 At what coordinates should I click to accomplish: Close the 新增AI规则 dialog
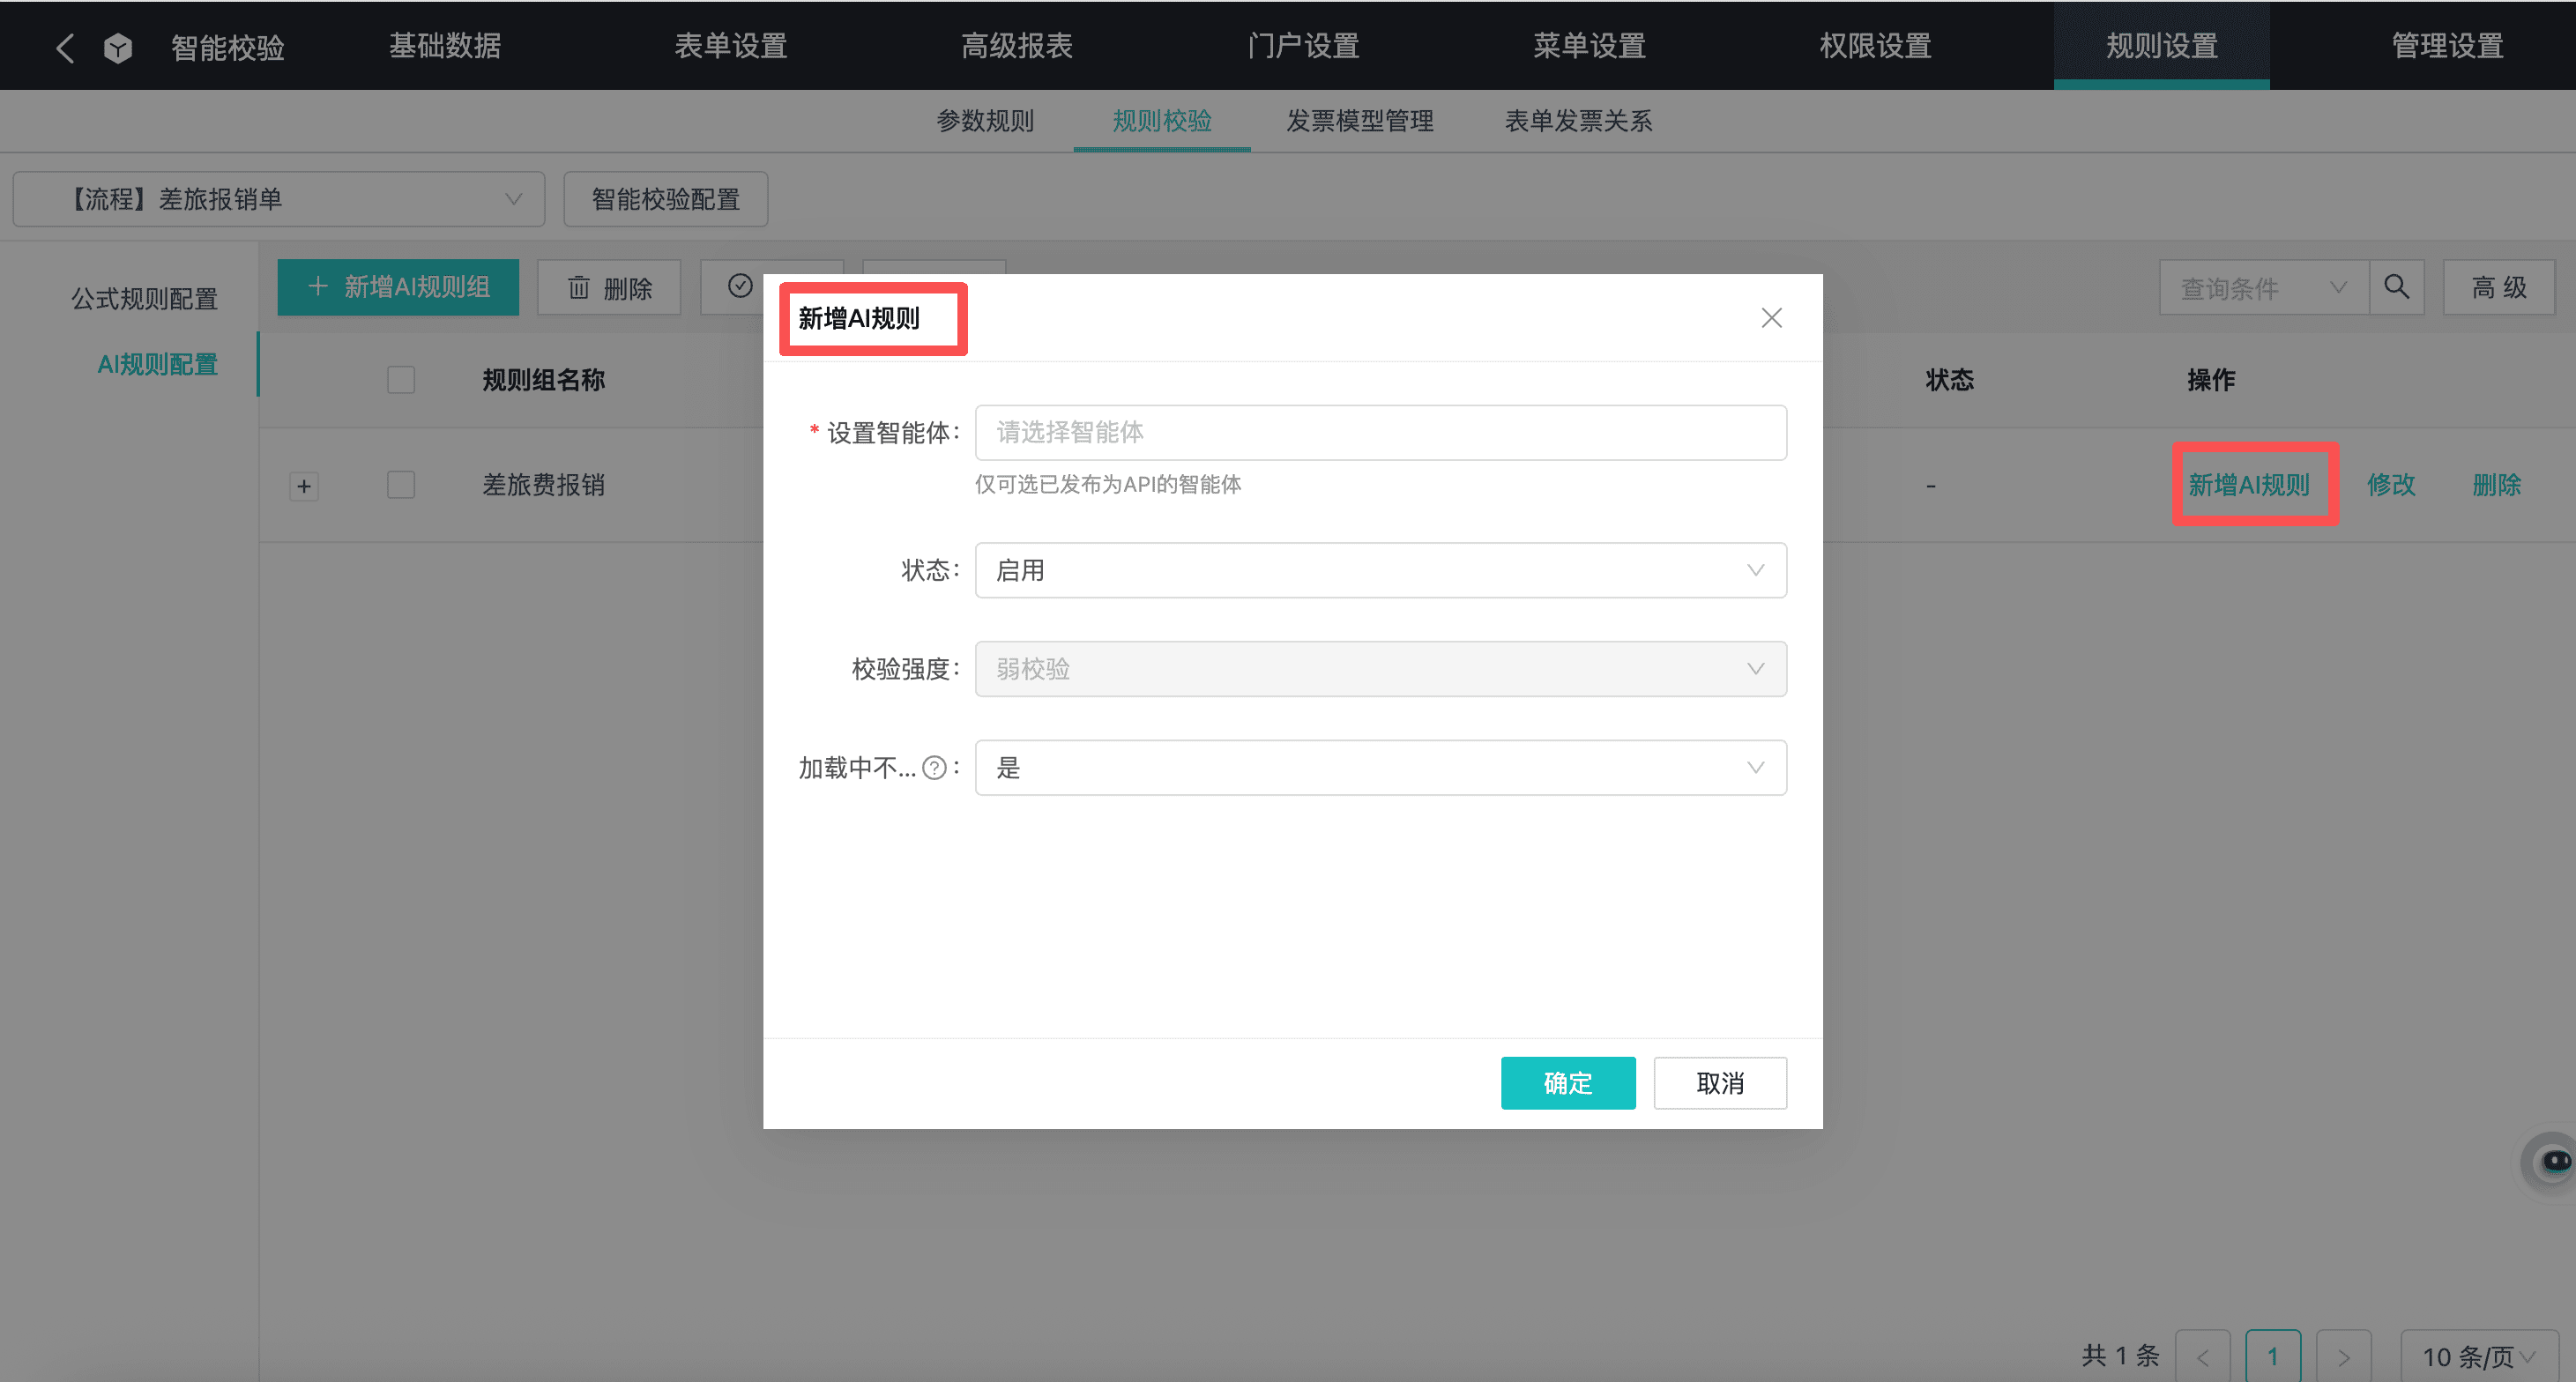point(1771,318)
